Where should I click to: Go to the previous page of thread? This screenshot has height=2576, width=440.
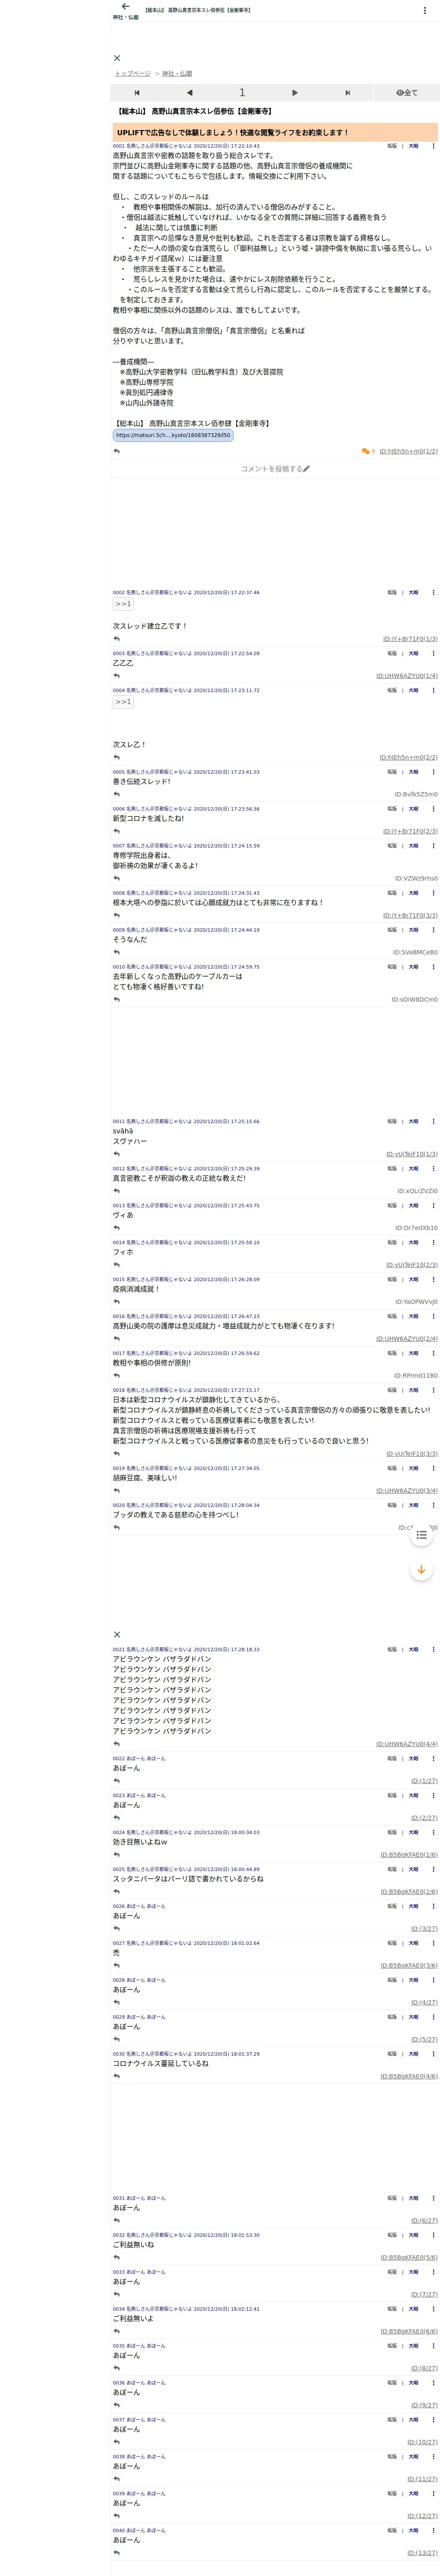coord(189,93)
